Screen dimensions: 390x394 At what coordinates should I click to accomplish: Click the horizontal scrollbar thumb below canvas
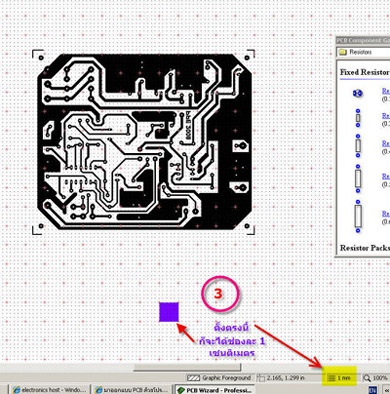(187, 367)
